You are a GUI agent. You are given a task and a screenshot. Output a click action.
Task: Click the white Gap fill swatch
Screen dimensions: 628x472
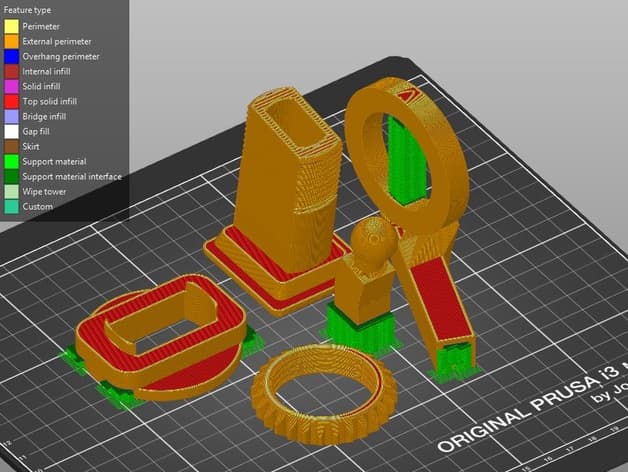[x=11, y=132]
